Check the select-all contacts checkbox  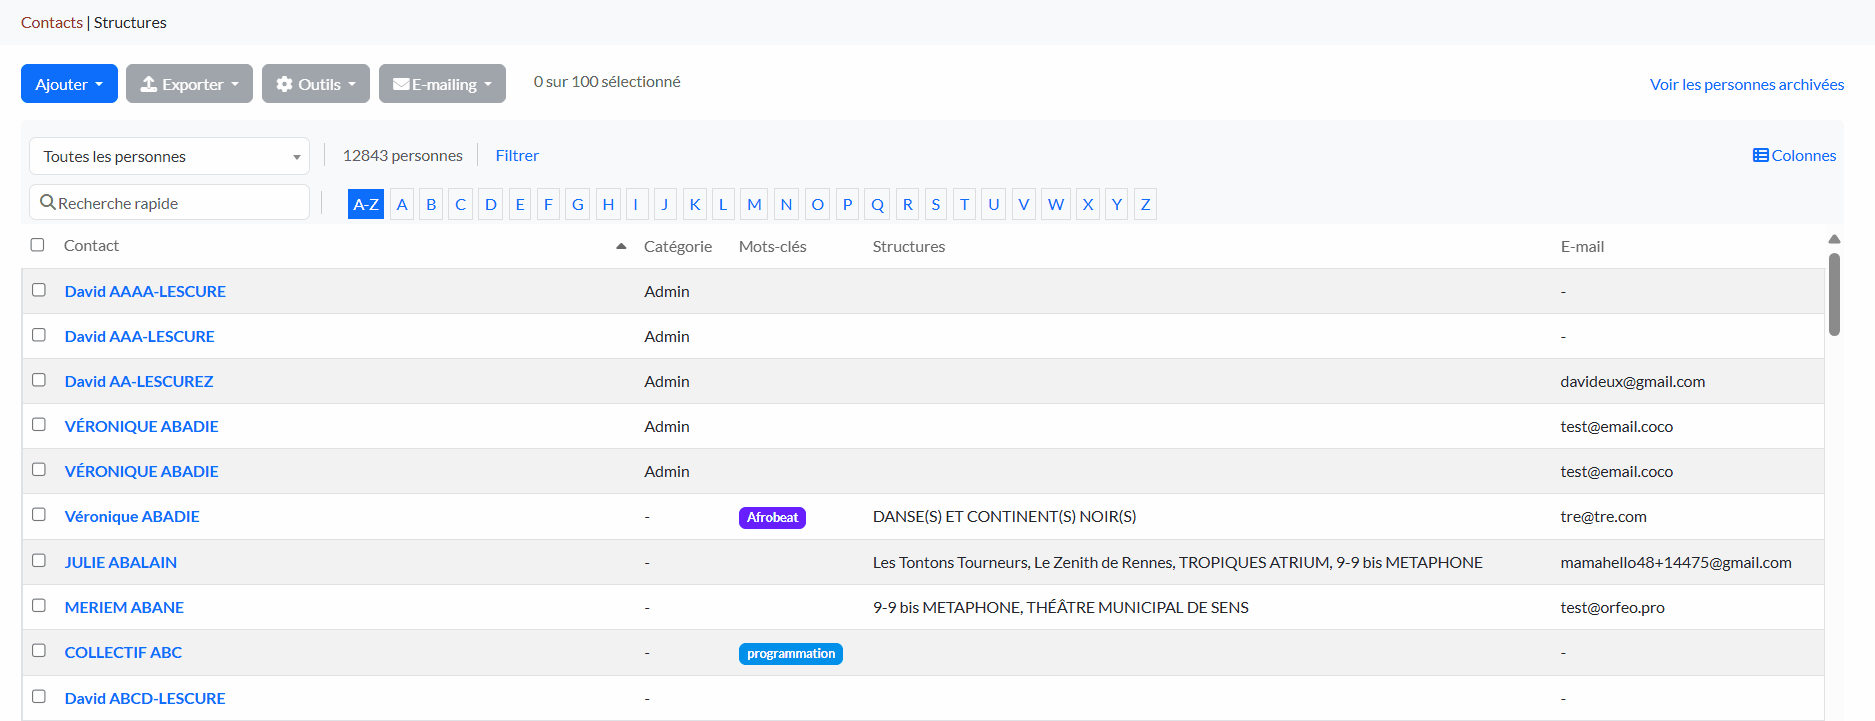[x=38, y=245]
